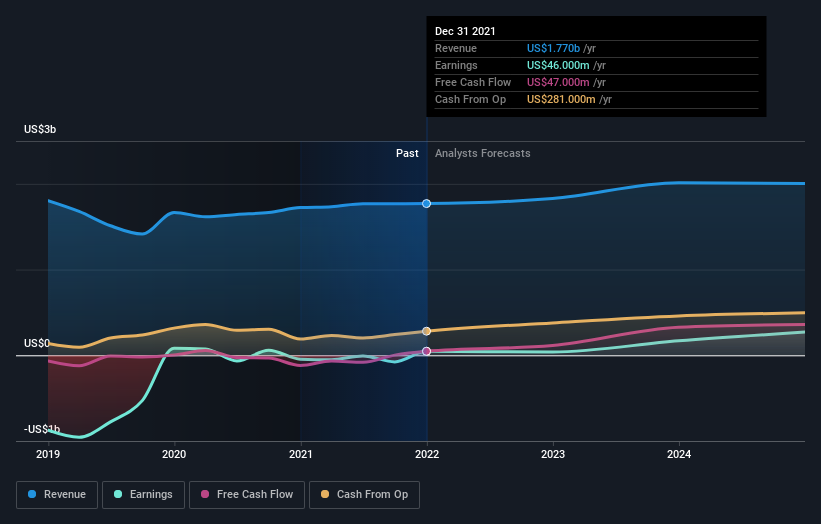Select the Revenue data point at 2022
Image resolution: width=821 pixels, height=524 pixels.
click(x=427, y=204)
